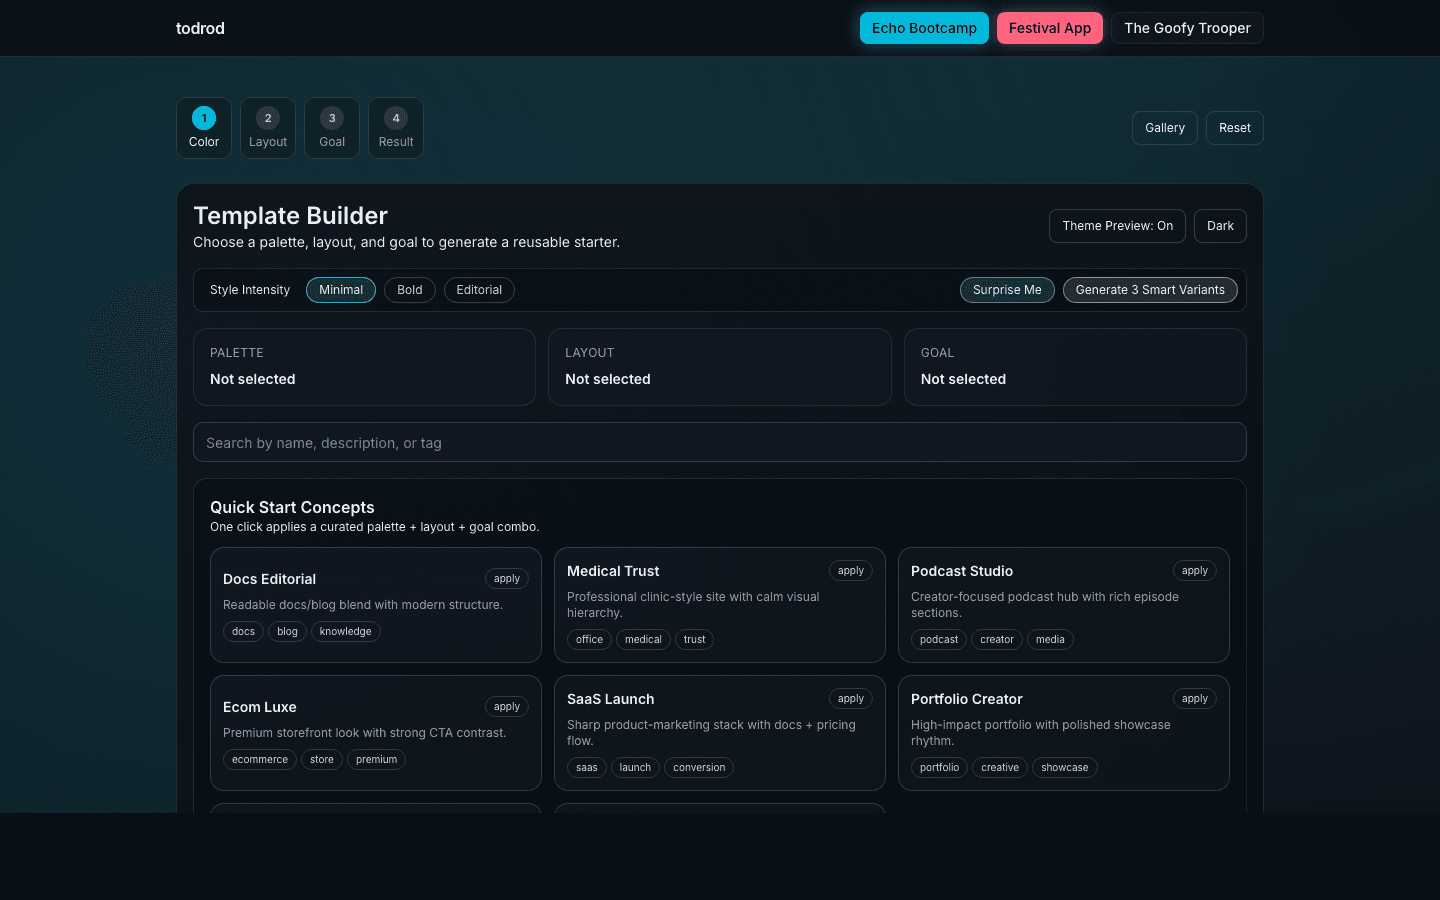Select Minimal style intensity
This screenshot has width=1440, height=900.
[x=341, y=290]
